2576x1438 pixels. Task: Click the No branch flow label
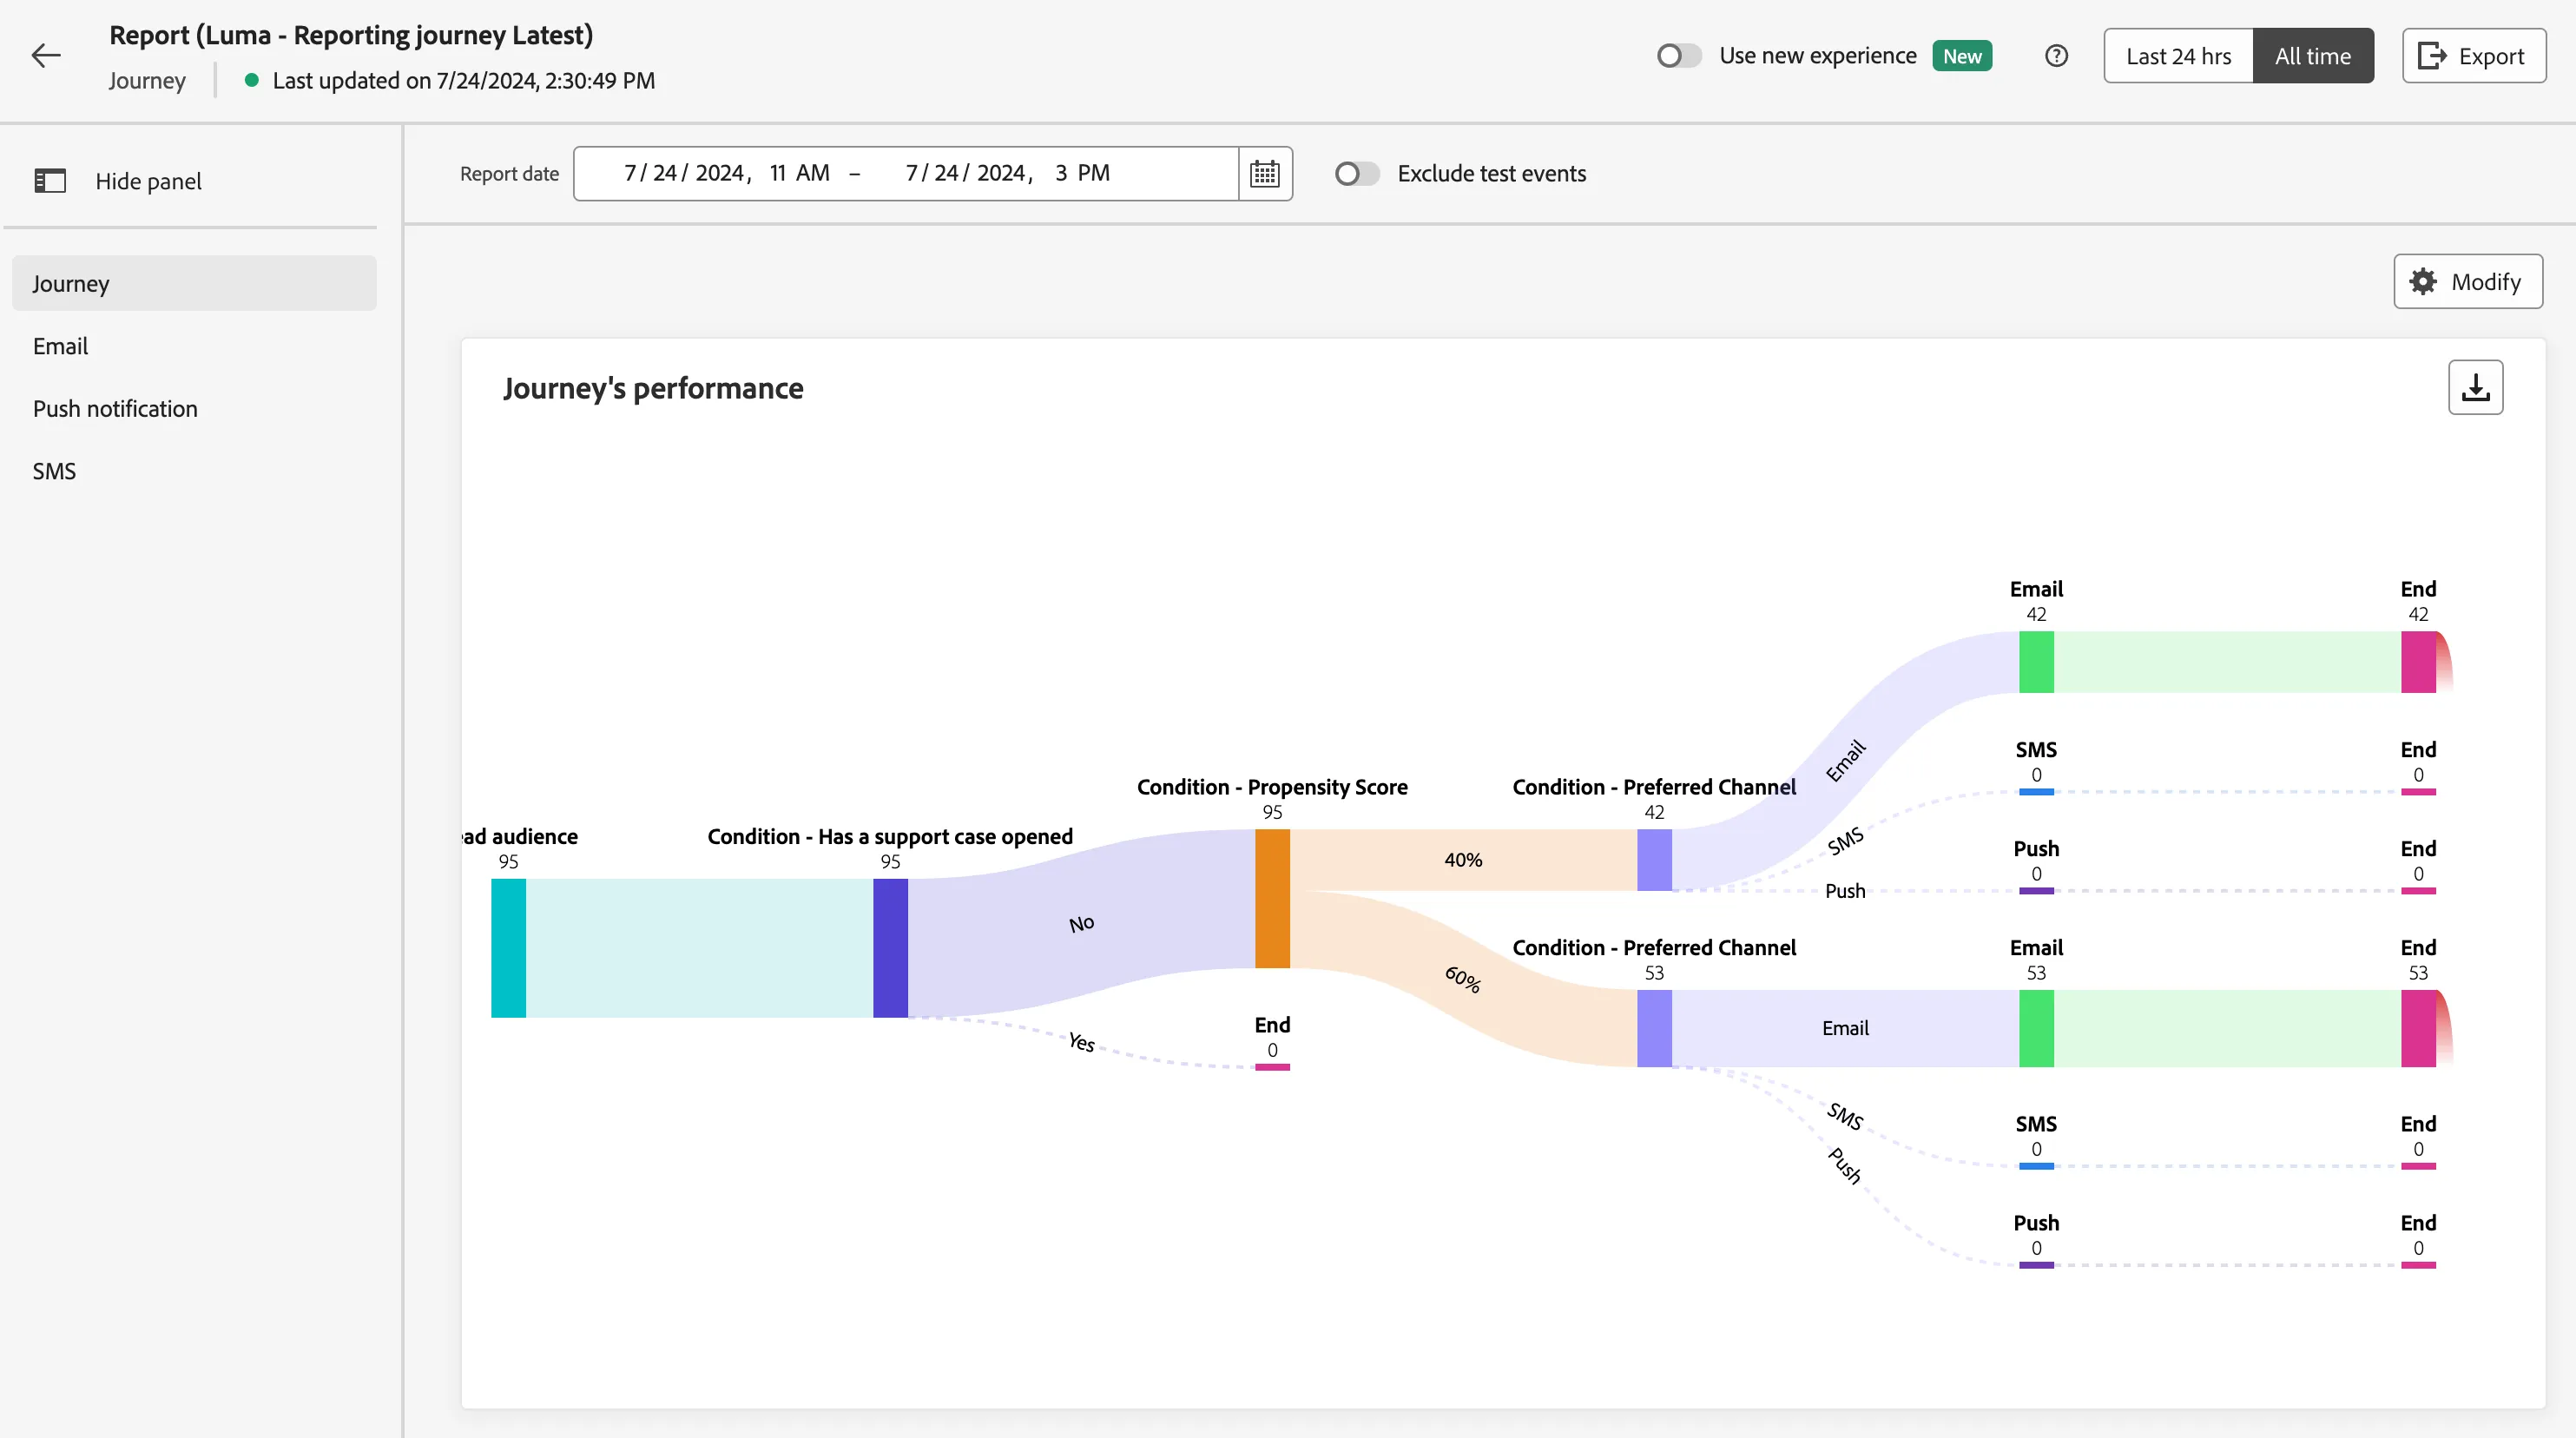click(1081, 924)
